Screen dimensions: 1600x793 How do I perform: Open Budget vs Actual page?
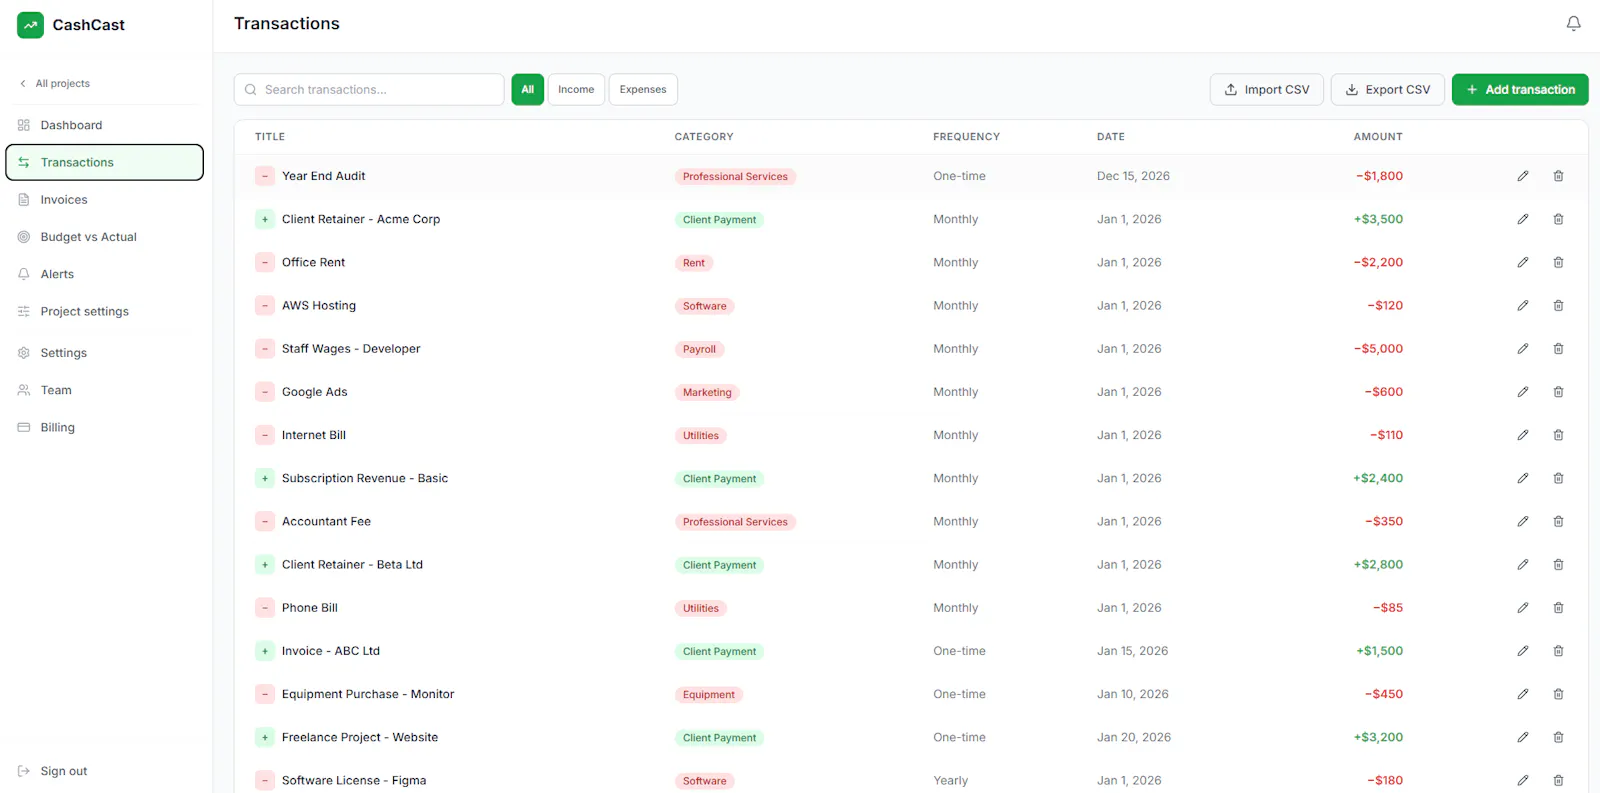pos(105,237)
